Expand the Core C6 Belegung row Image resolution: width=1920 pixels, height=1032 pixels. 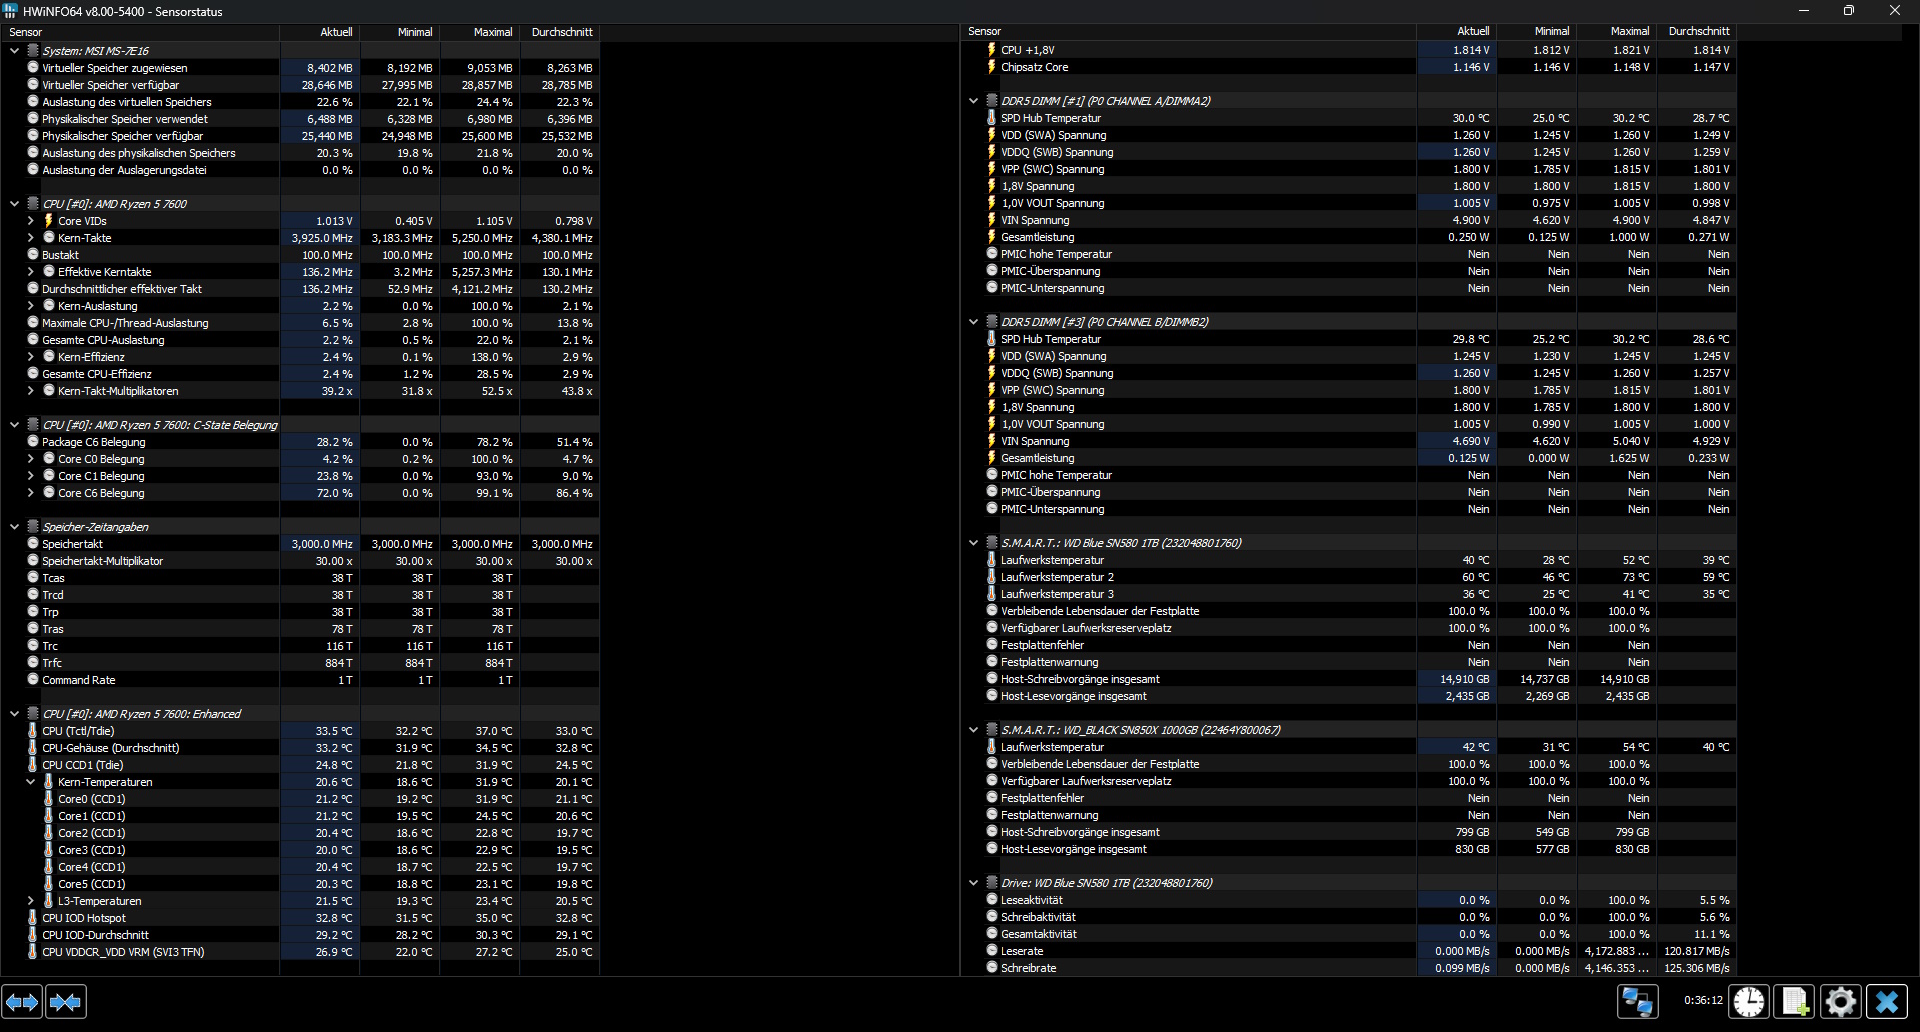coord(31,493)
